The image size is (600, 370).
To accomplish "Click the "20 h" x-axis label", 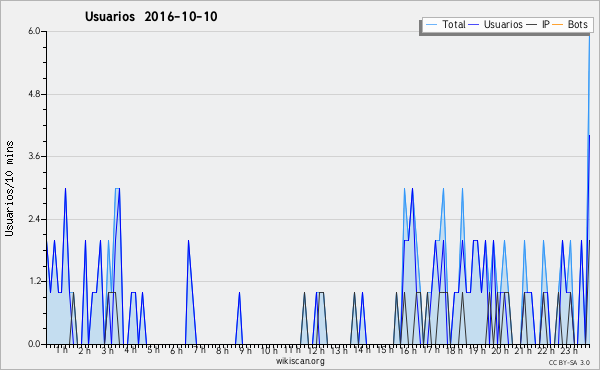I will [x=500, y=350].
